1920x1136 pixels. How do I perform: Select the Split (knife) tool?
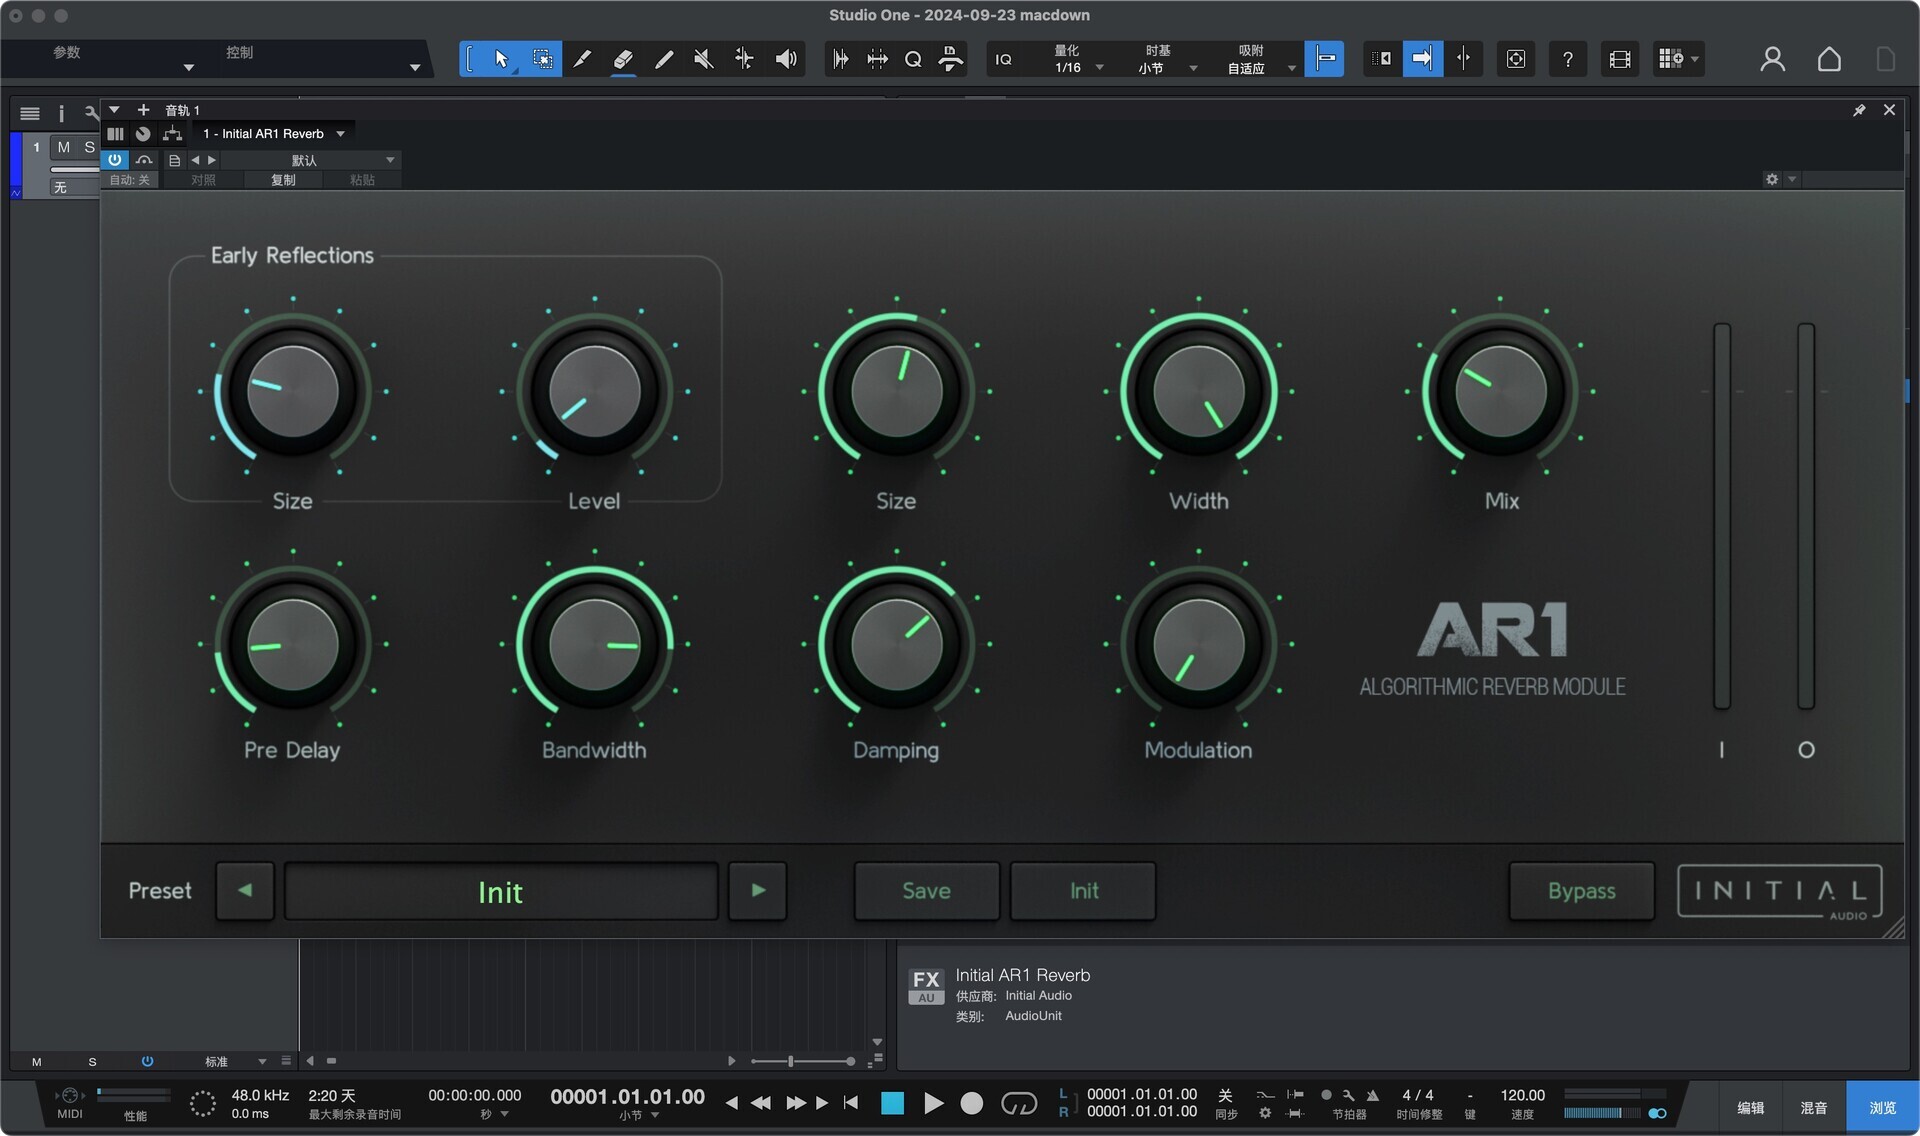click(x=582, y=59)
